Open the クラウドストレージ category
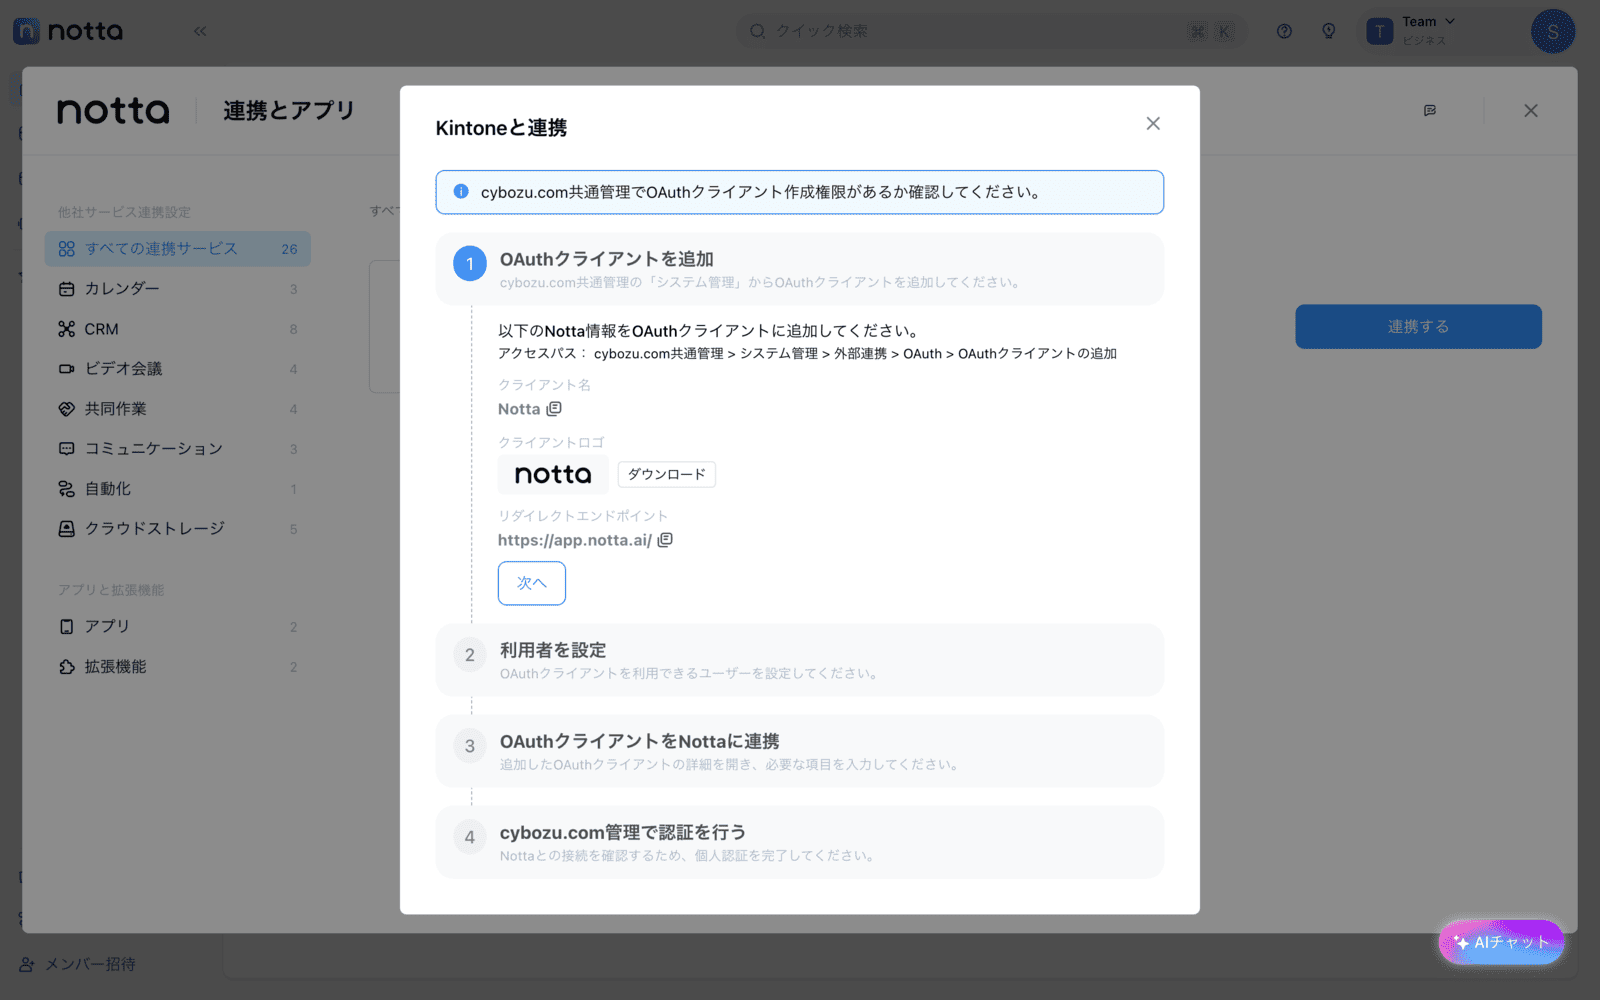Image resolution: width=1600 pixels, height=1000 pixels. point(178,529)
